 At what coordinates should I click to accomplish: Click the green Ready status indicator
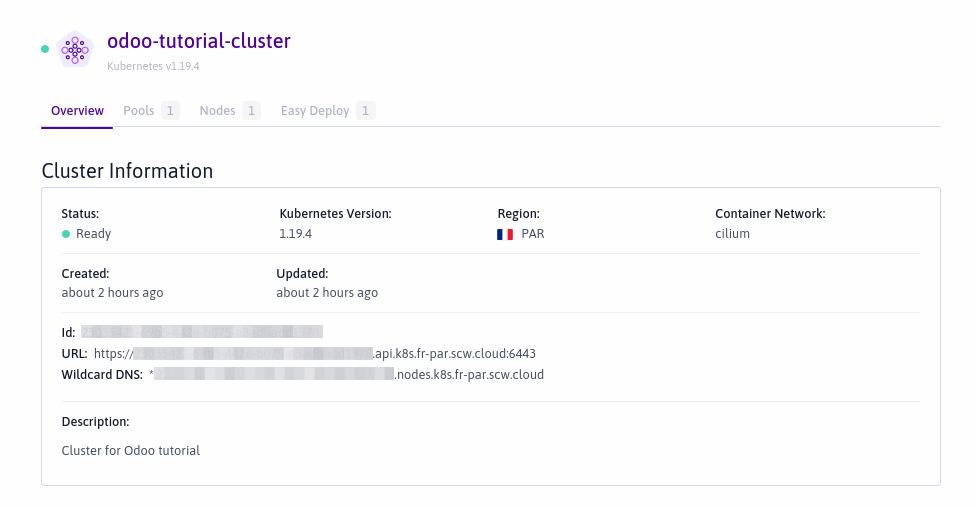click(x=66, y=234)
